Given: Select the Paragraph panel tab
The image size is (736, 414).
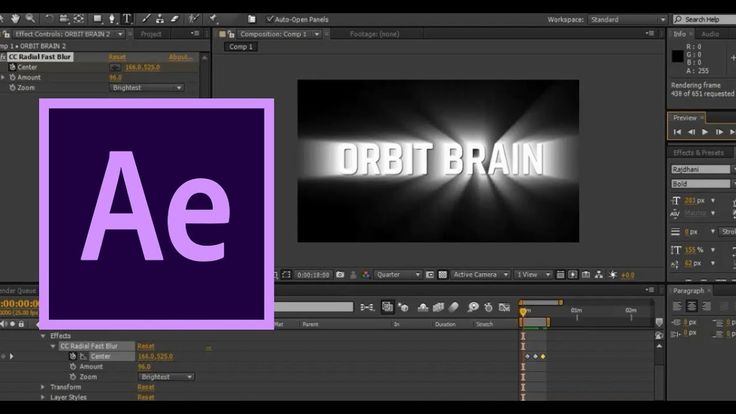Looking at the screenshot, I should tap(688, 291).
